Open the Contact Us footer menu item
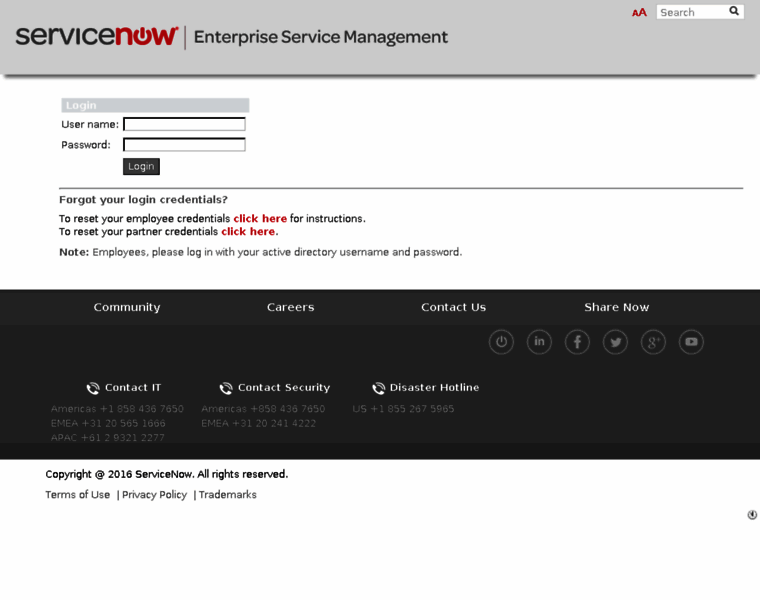The height and width of the screenshot is (600, 760). (x=453, y=307)
